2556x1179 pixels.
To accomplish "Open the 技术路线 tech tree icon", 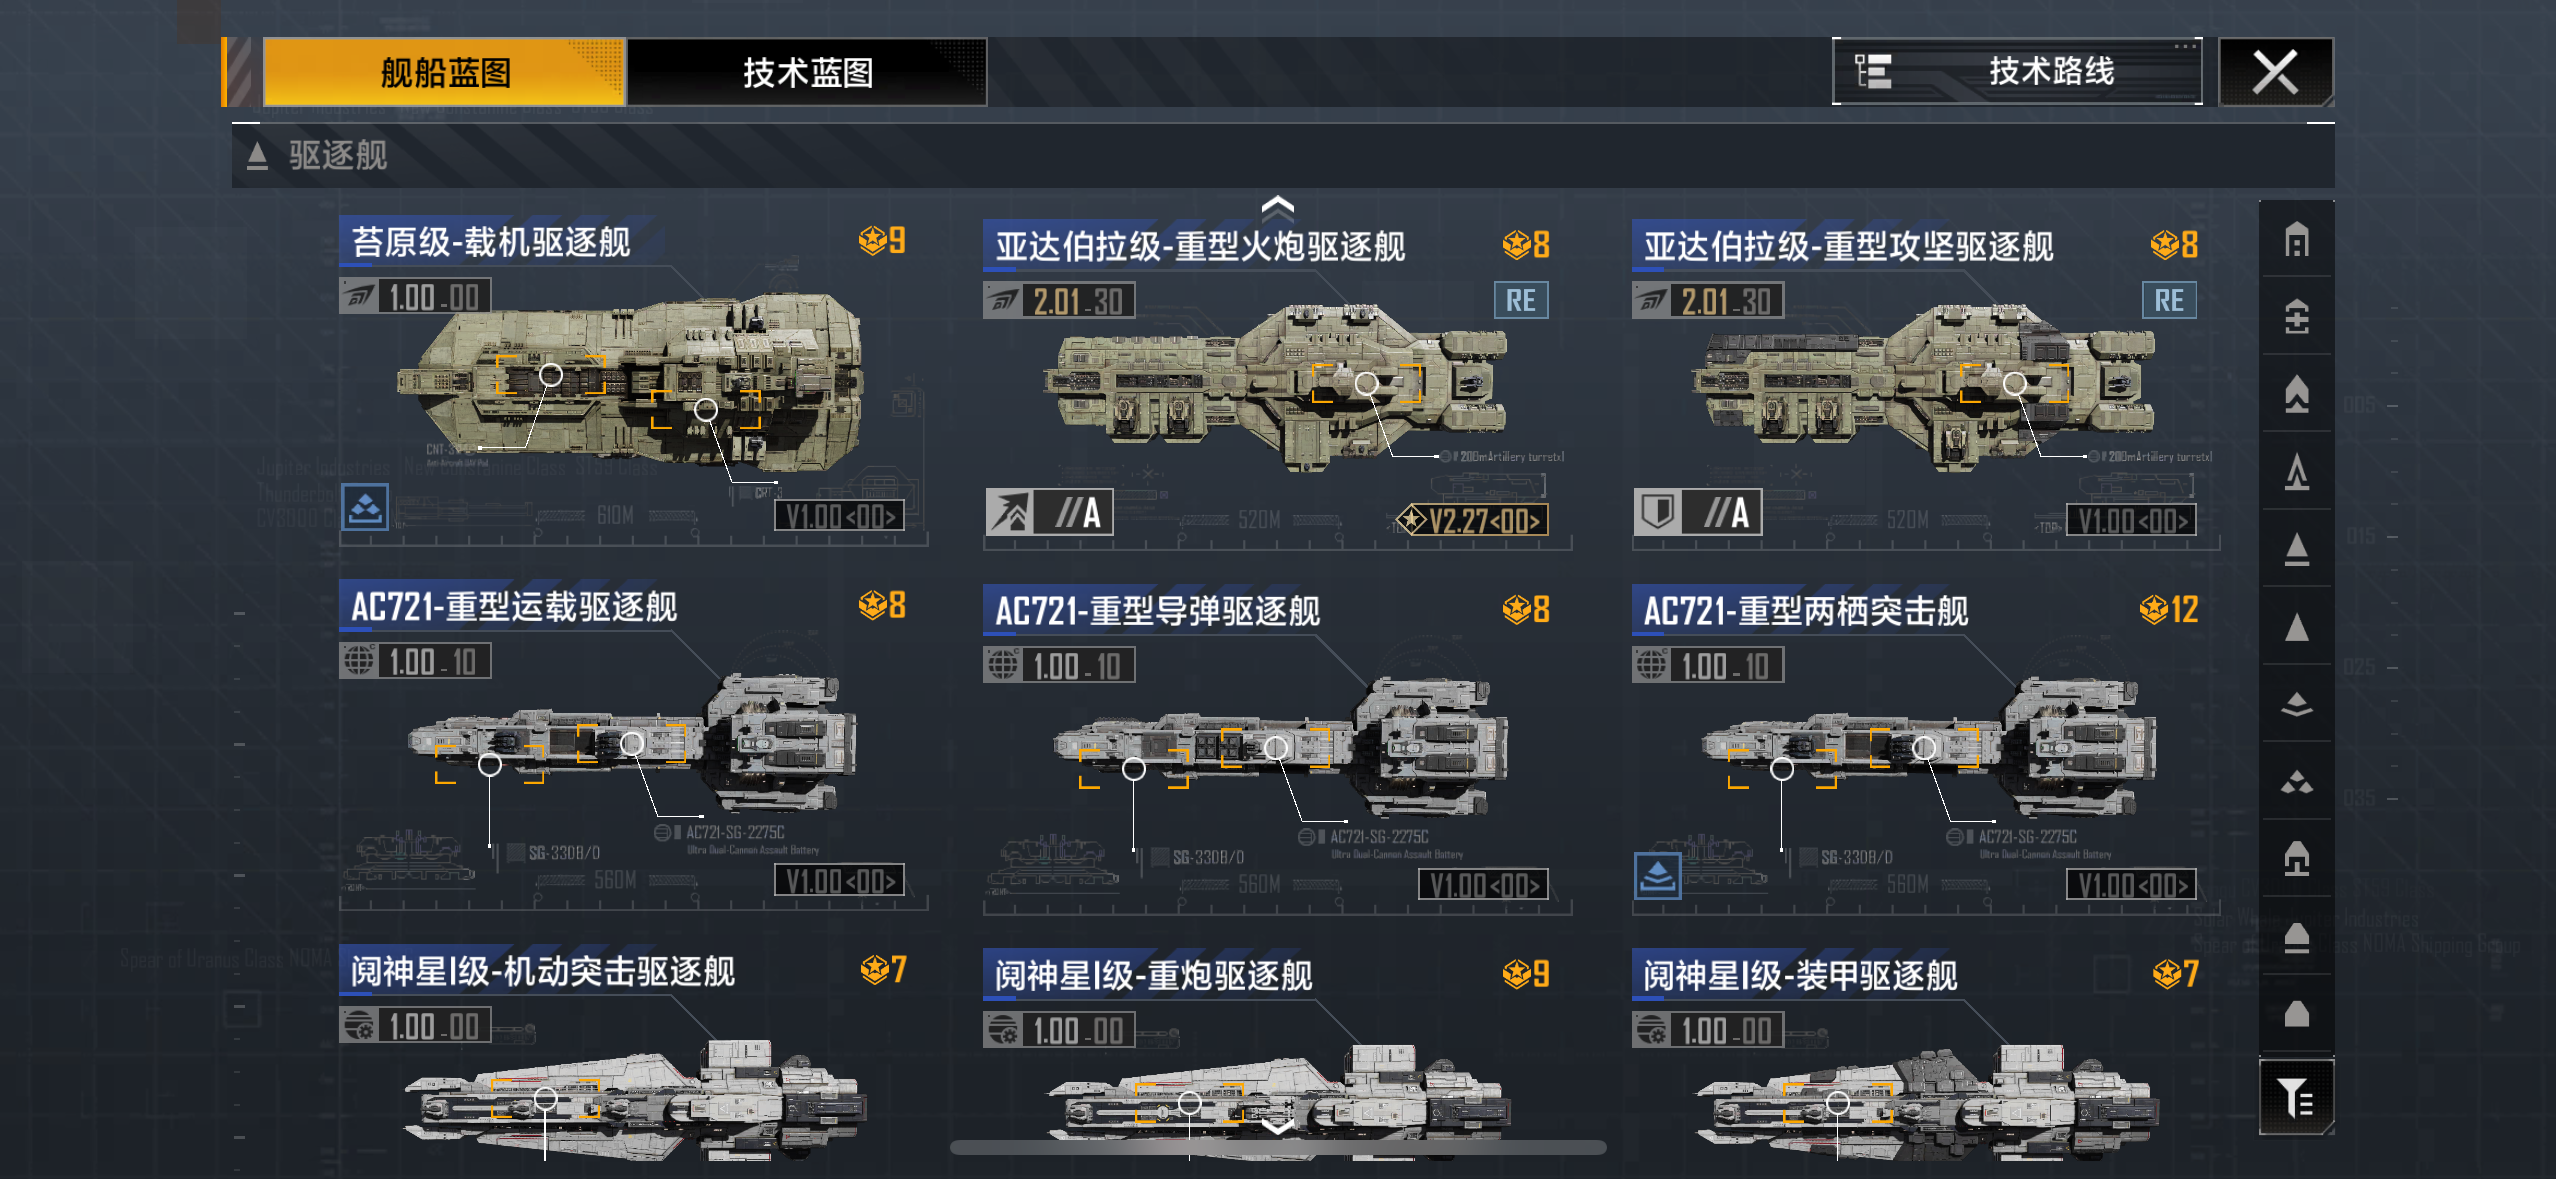I will [1873, 72].
